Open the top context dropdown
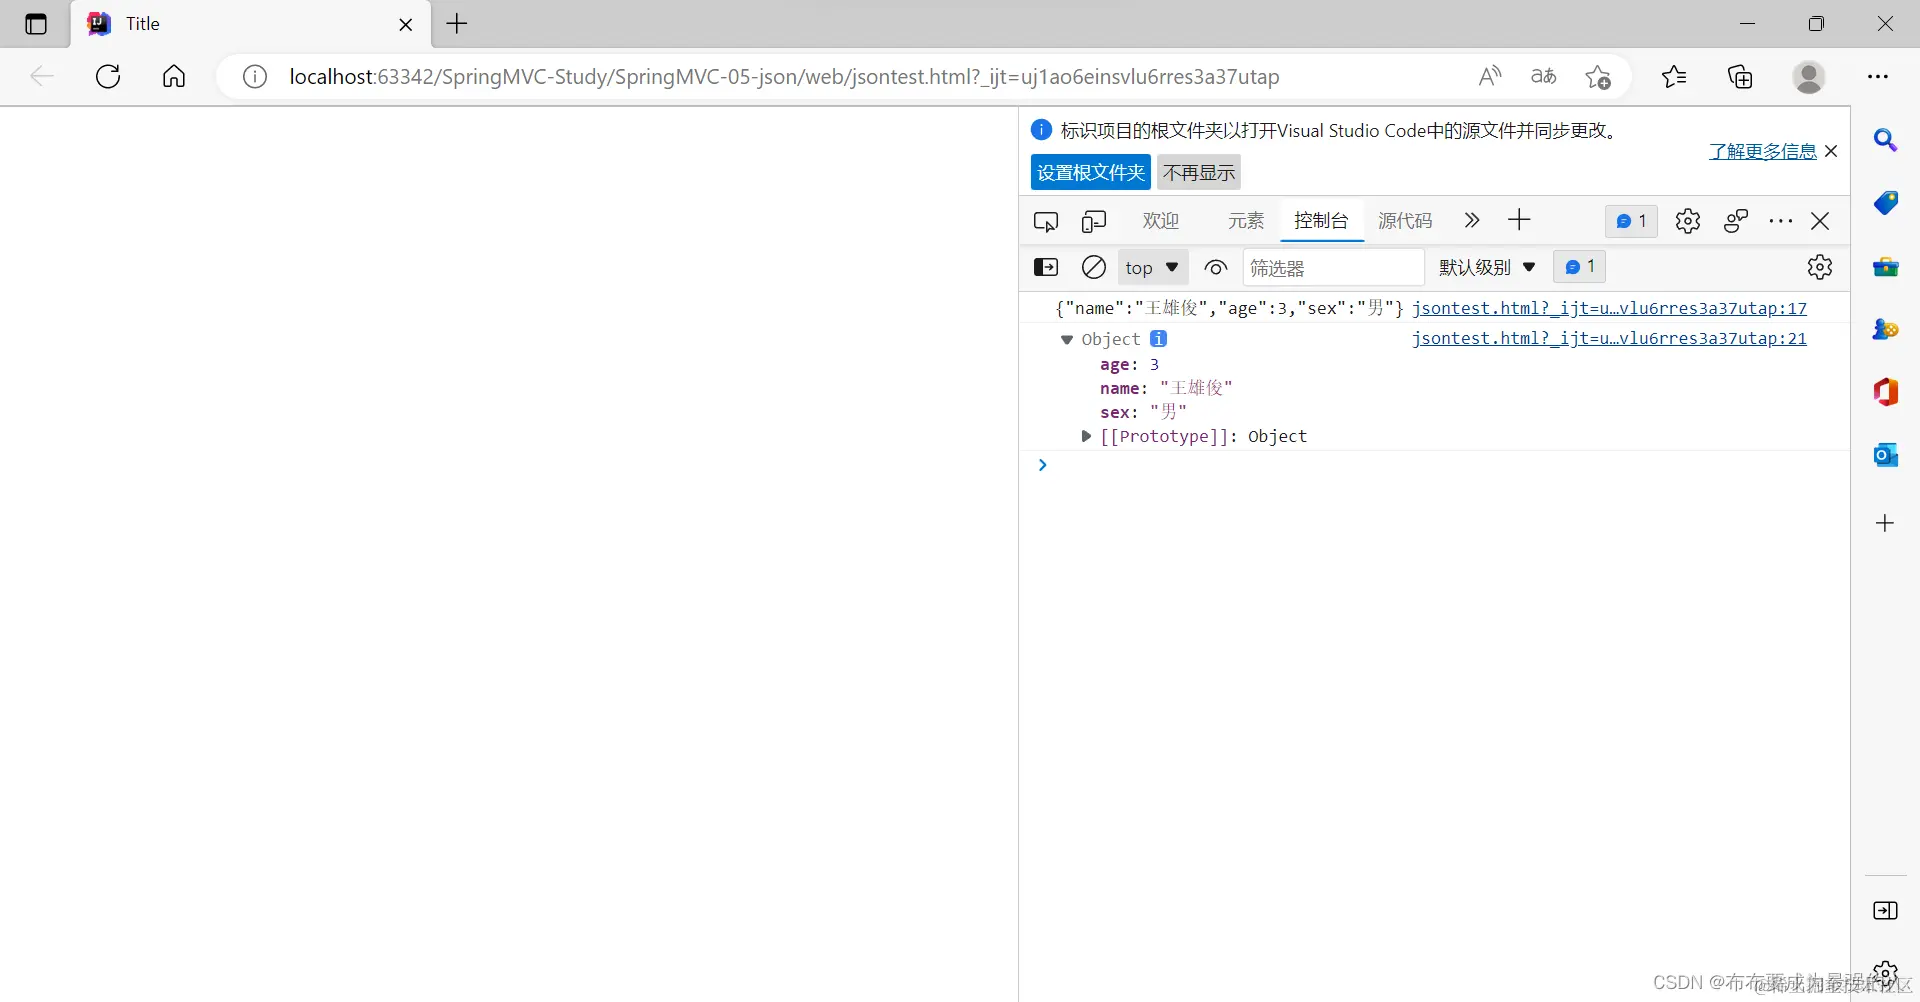Viewport: 1920px width, 1002px height. click(1152, 267)
